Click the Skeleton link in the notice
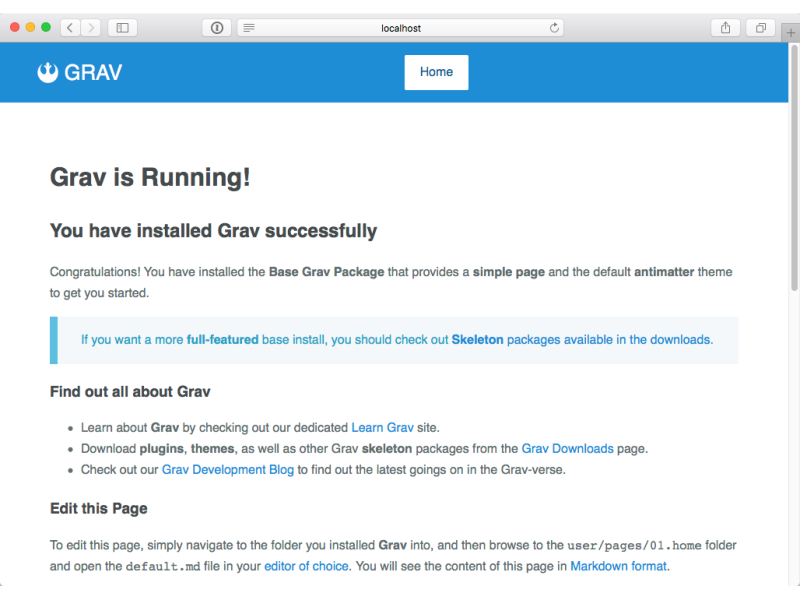Image resolution: width=800 pixels, height=600 pixels. click(477, 340)
